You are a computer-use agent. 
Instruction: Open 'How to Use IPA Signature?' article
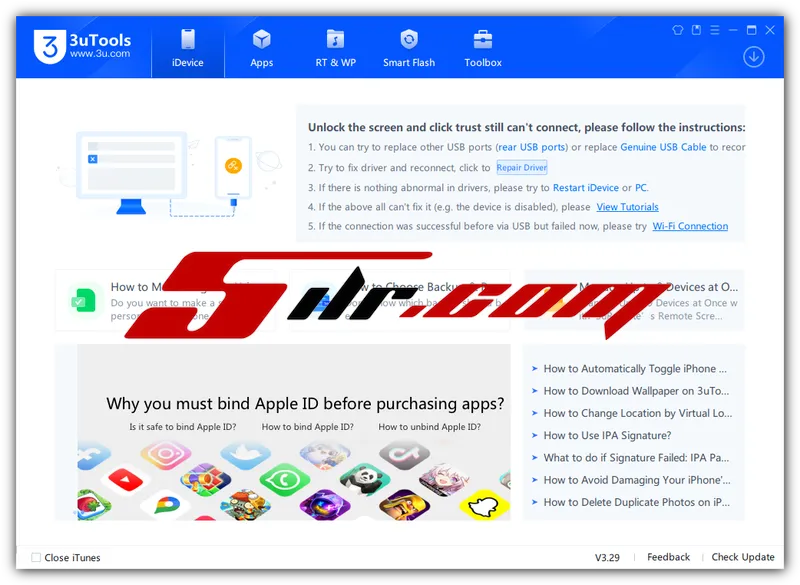(x=607, y=436)
